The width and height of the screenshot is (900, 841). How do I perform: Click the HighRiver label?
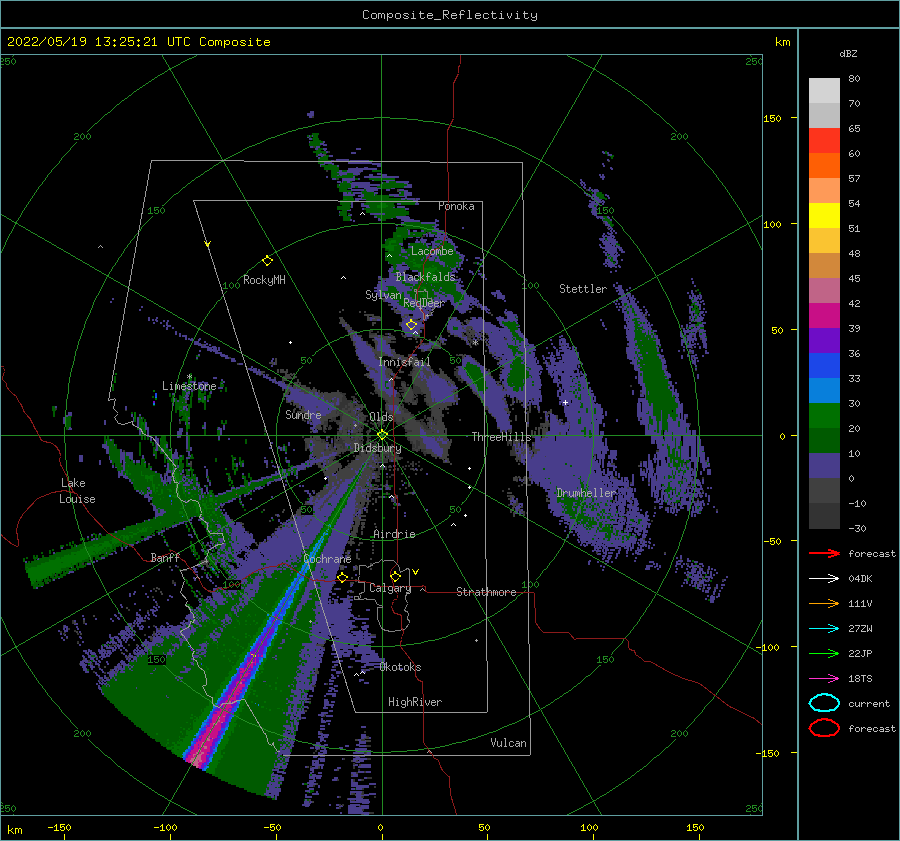(415, 702)
